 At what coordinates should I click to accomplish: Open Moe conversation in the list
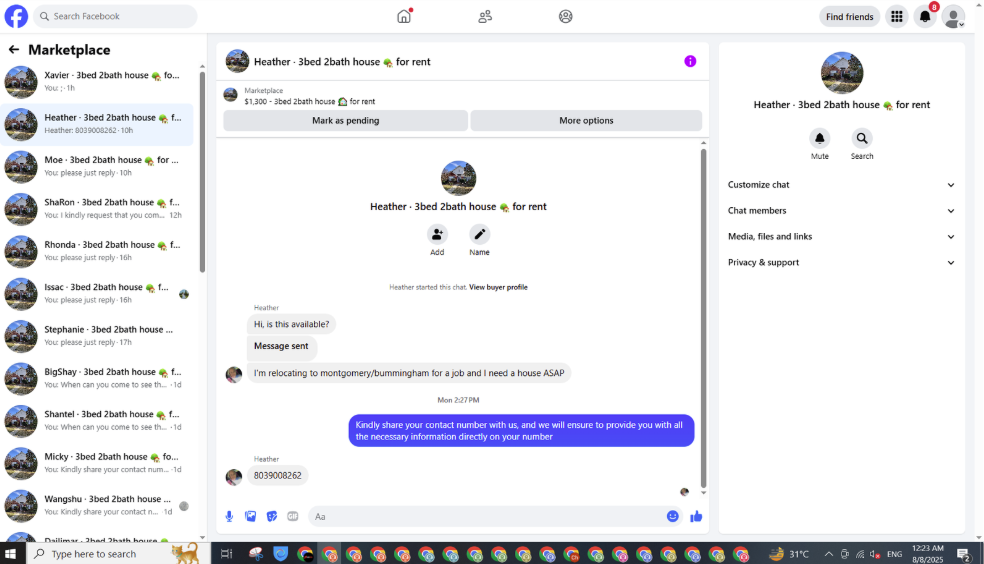tap(99, 166)
